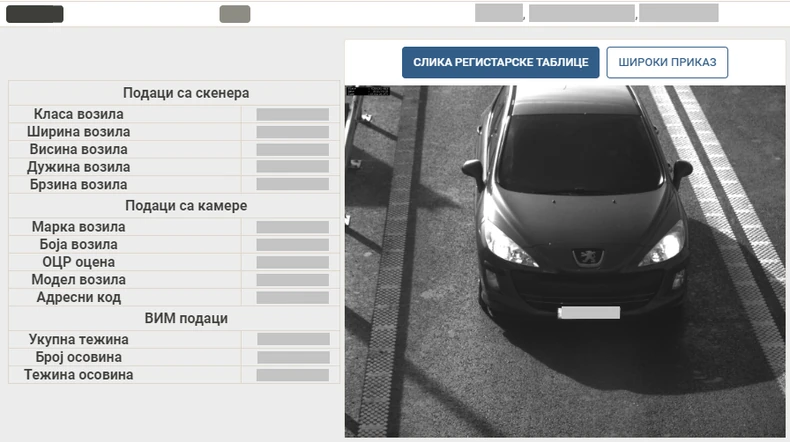Select the Брзина возила row
This screenshot has height=442, width=790.
point(174,185)
